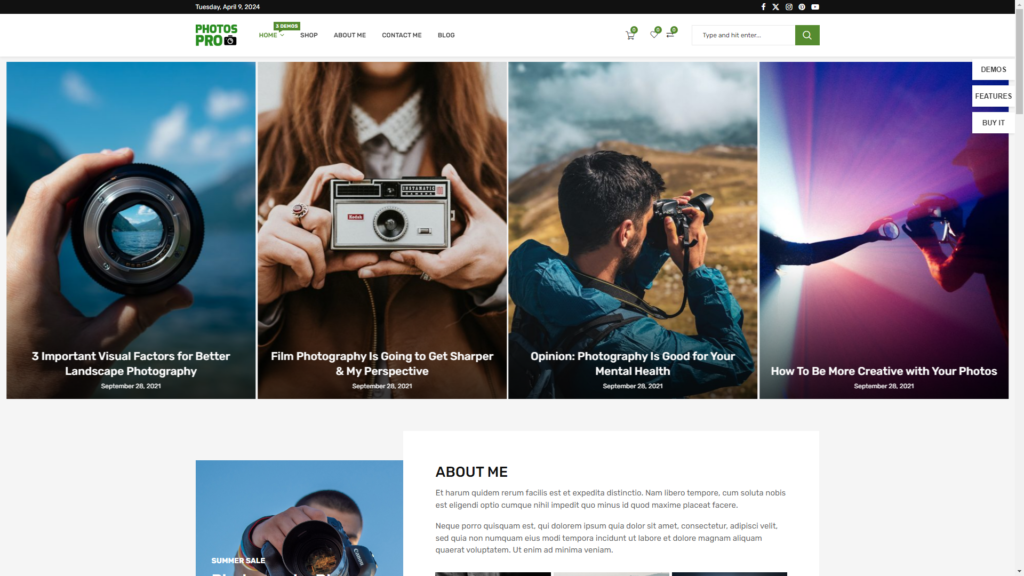Click the date under Landscape Photography title
The width and height of the screenshot is (1024, 576).
click(x=131, y=386)
